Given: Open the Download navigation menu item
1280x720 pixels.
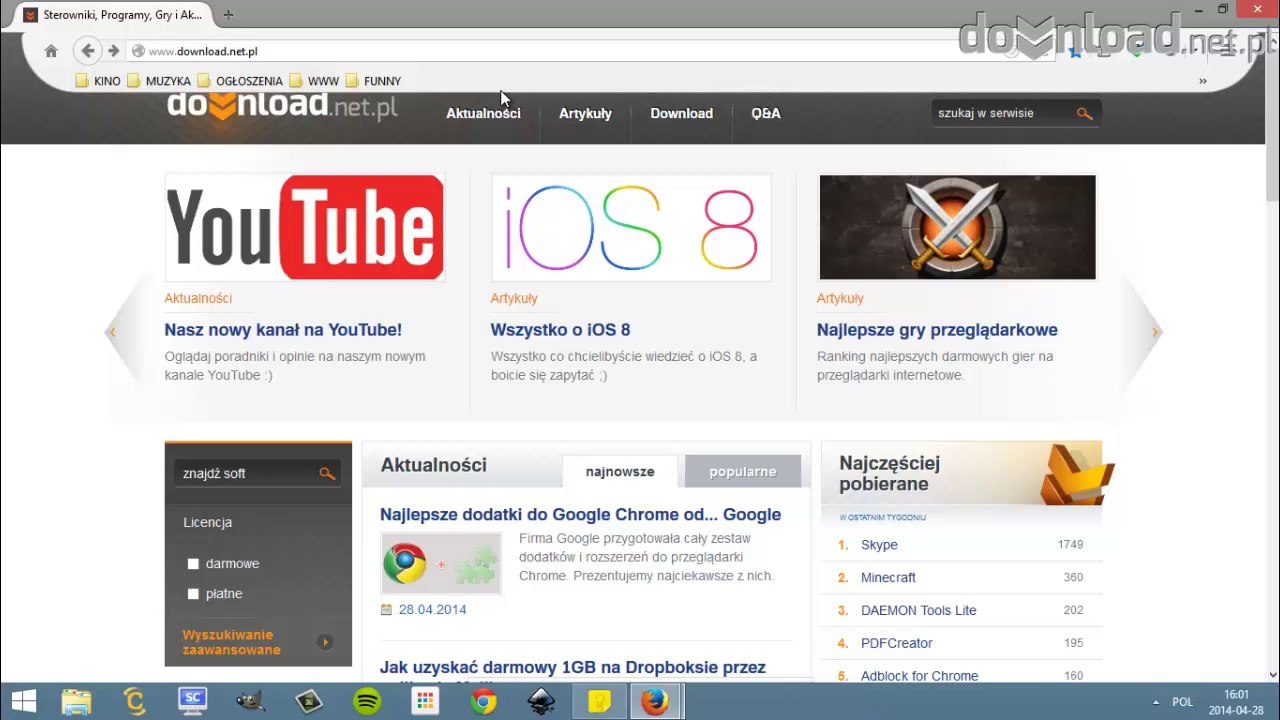Looking at the screenshot, I should click(681, 113).
